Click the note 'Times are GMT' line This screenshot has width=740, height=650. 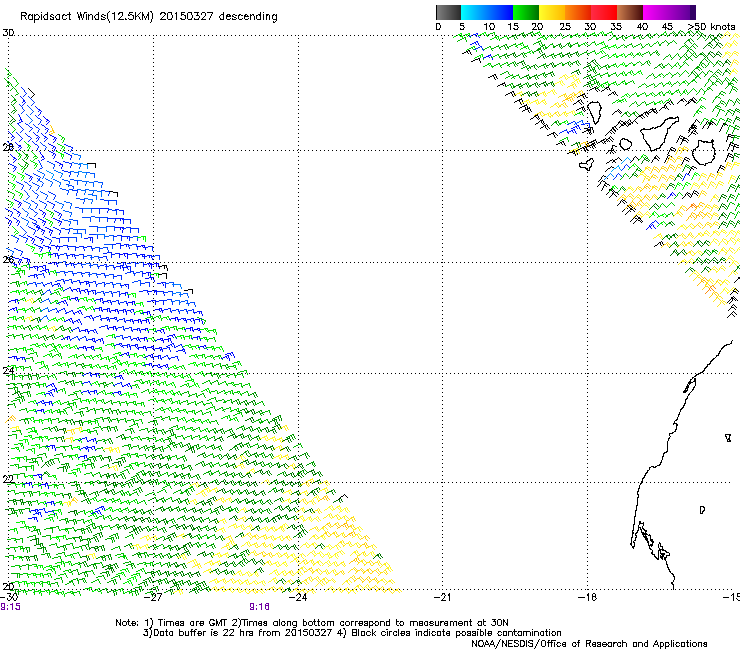click(312, 623)
